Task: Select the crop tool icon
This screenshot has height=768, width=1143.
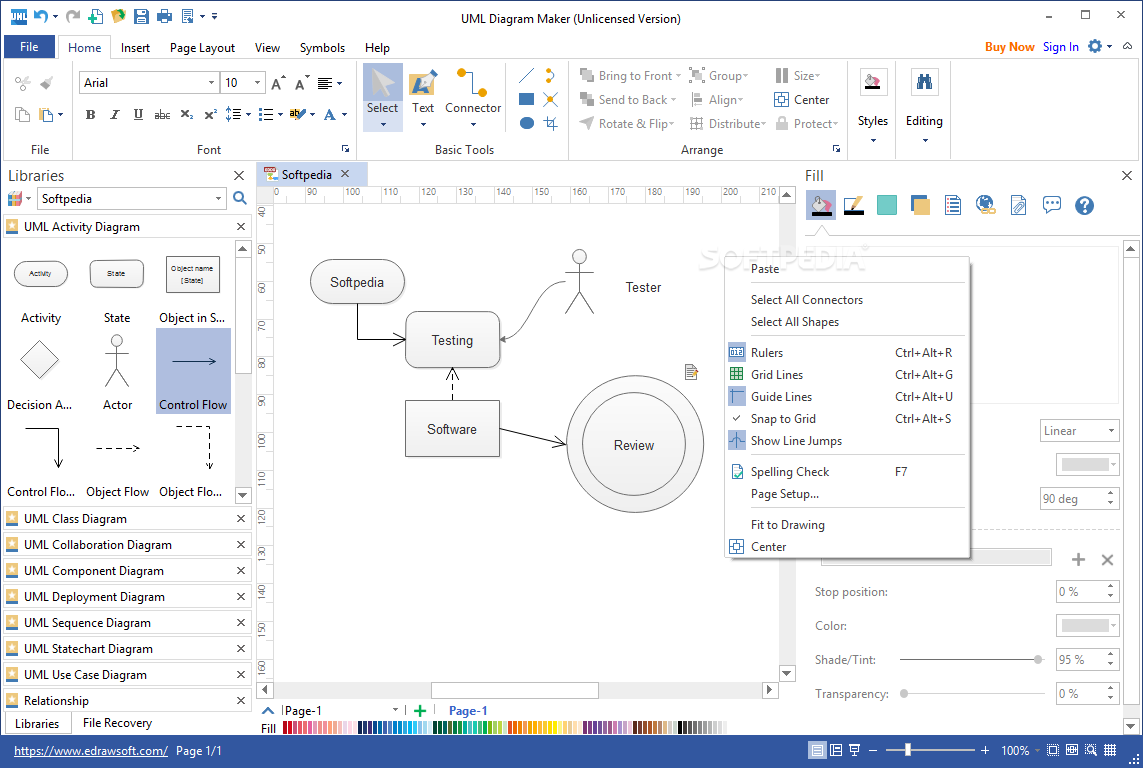Action: pyautogui.click(x=551, y=123)
